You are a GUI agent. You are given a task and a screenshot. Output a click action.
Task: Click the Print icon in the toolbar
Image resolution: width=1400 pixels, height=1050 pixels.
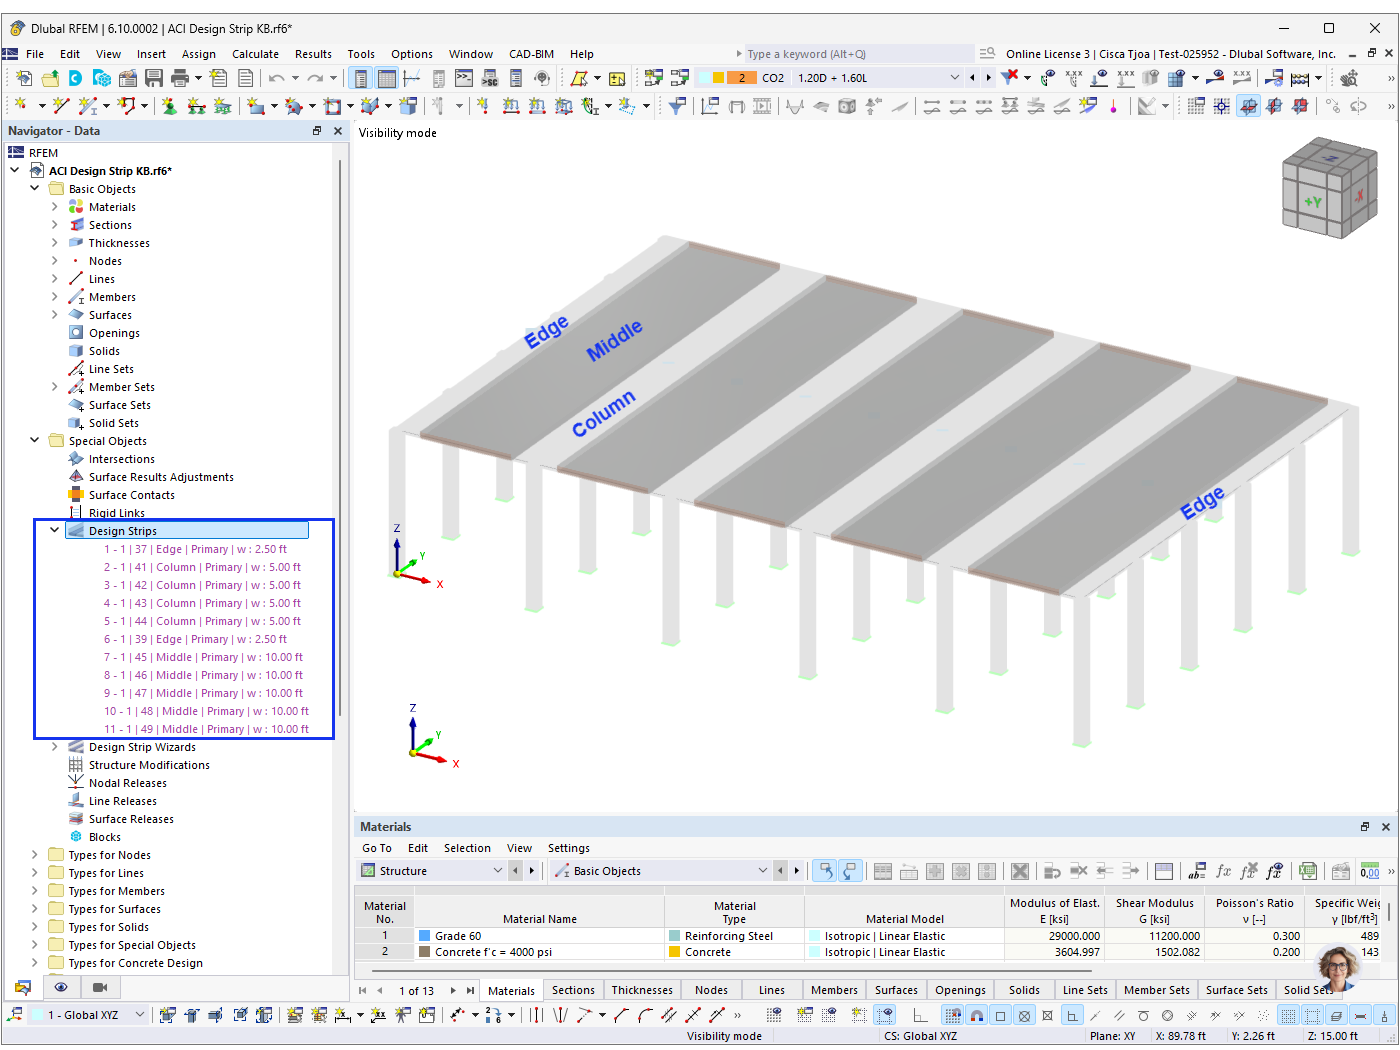[178, 77]
